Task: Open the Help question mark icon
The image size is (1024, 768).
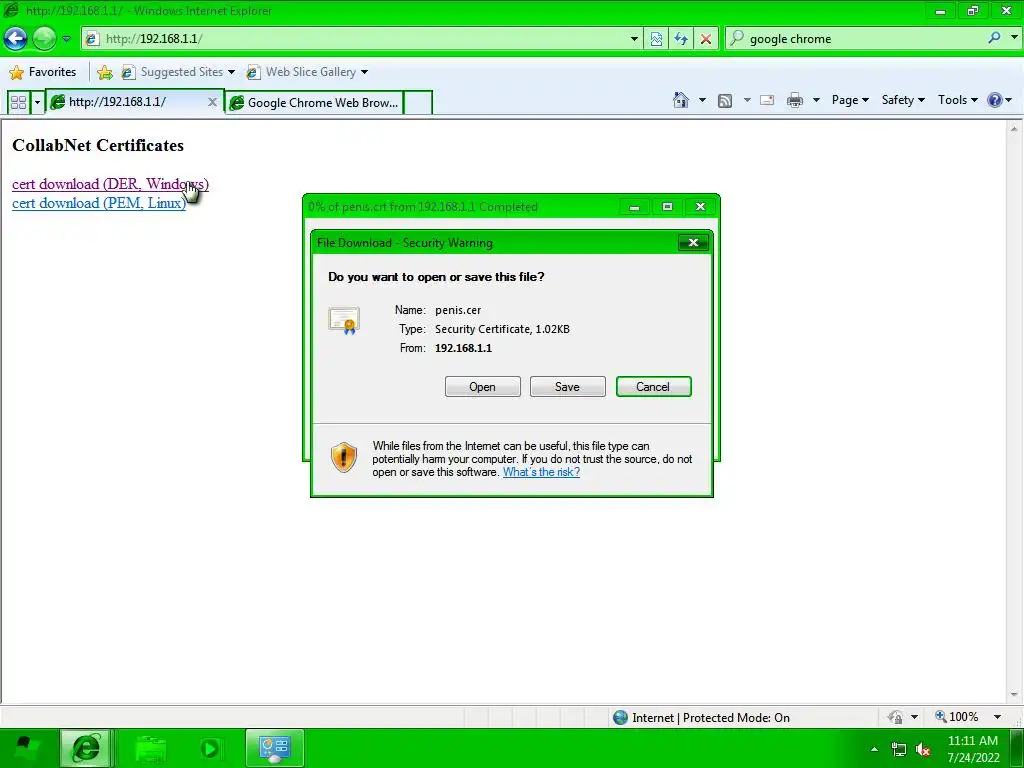Action: pos(995,100)
